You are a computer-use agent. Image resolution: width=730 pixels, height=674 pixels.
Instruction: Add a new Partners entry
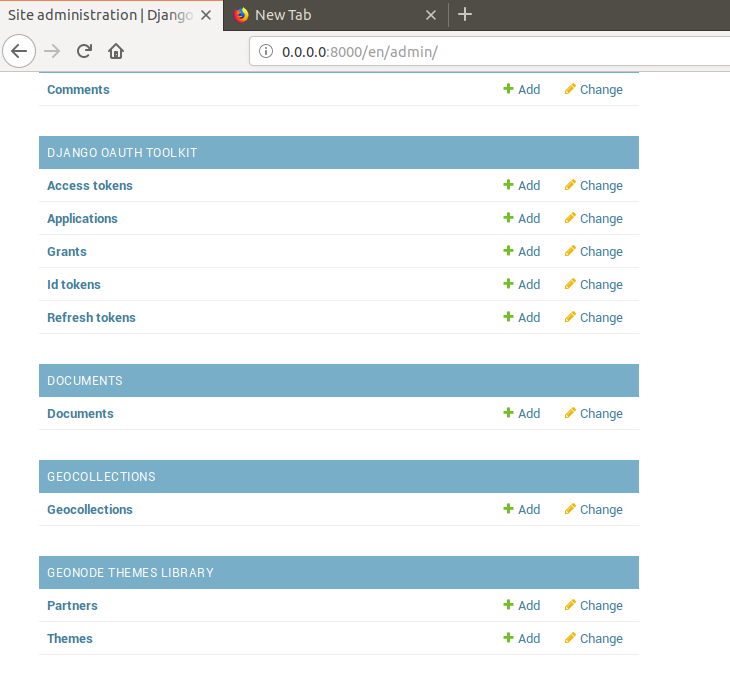tap(521, 606)
